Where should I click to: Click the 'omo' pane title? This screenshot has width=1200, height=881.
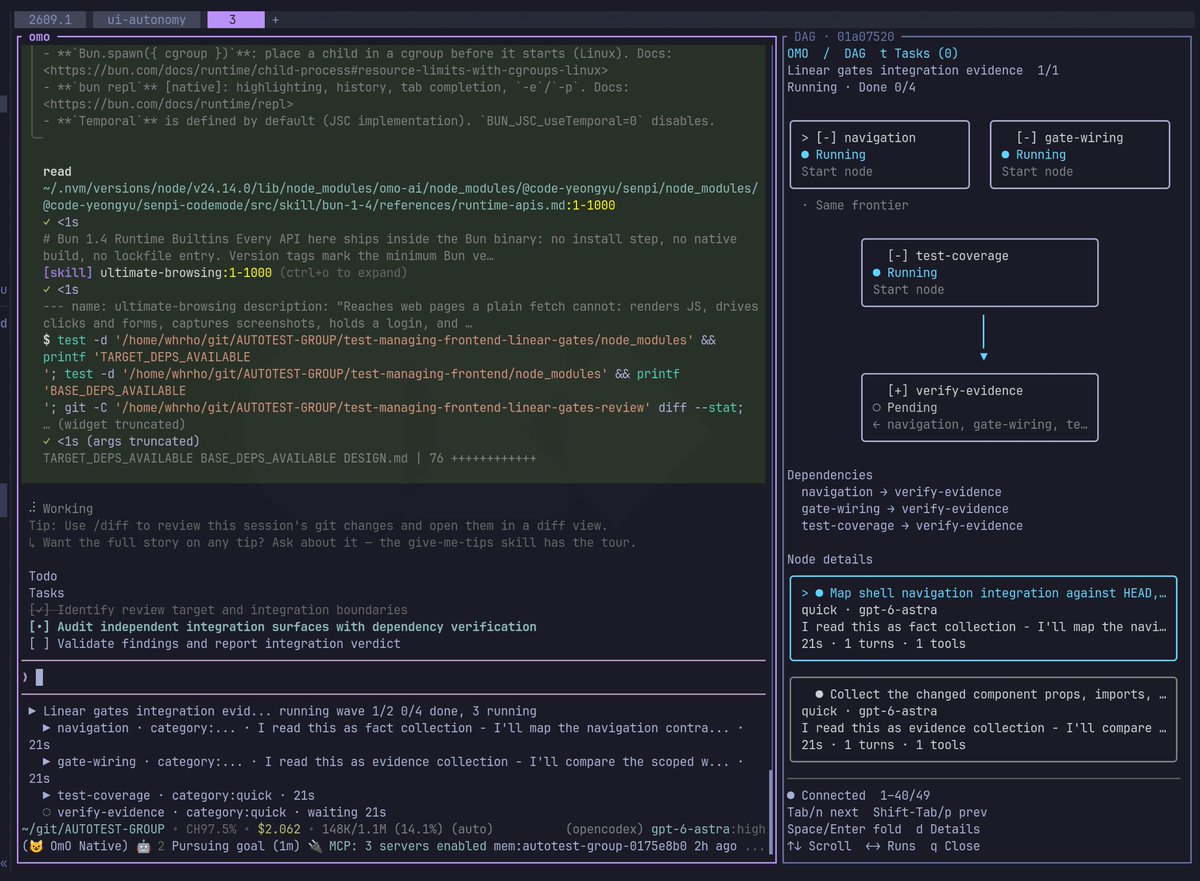(x=39, y=36)
